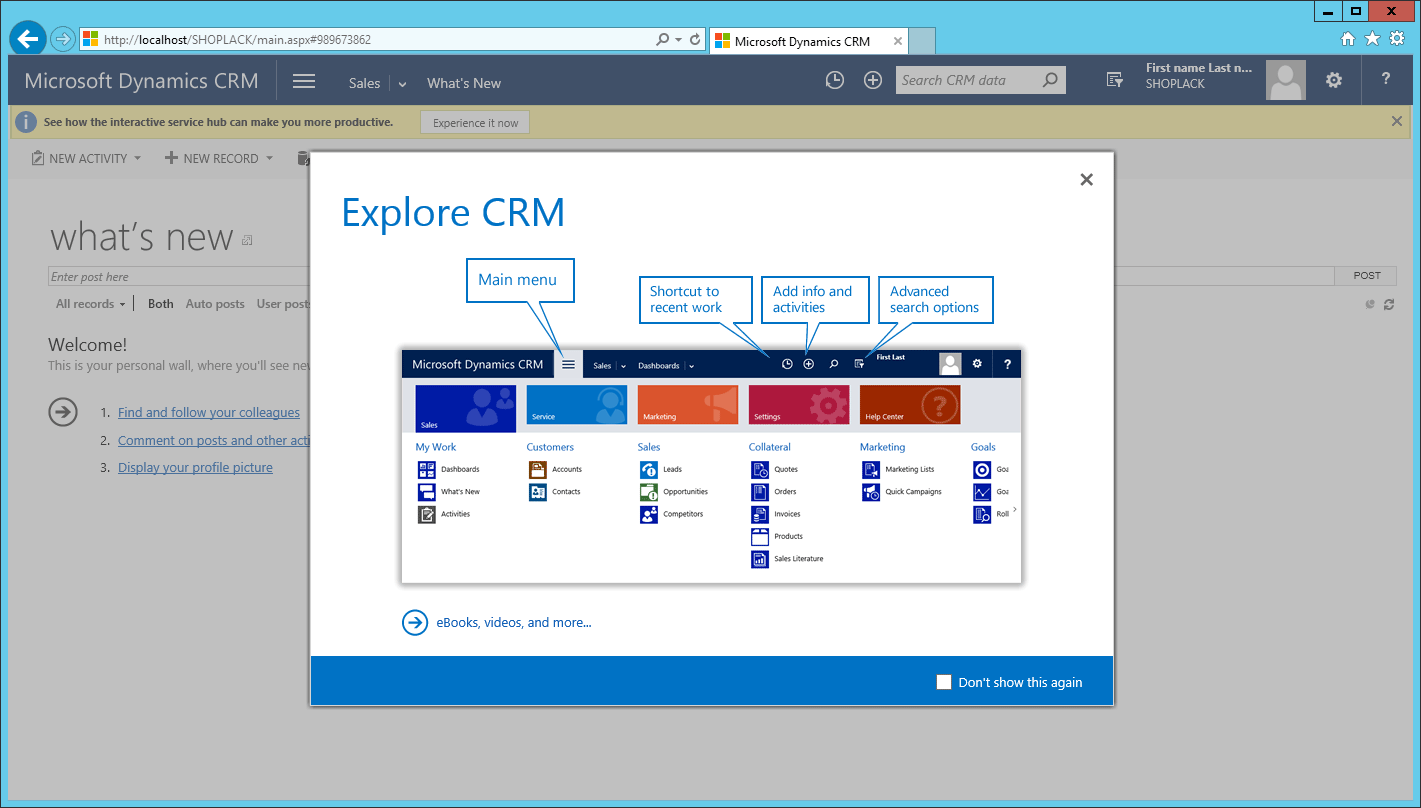The width and height of the screenshot is (1421, 808).
Task: Click NEW ACTIVITY in command bar
Action: (x=78, y=158)
